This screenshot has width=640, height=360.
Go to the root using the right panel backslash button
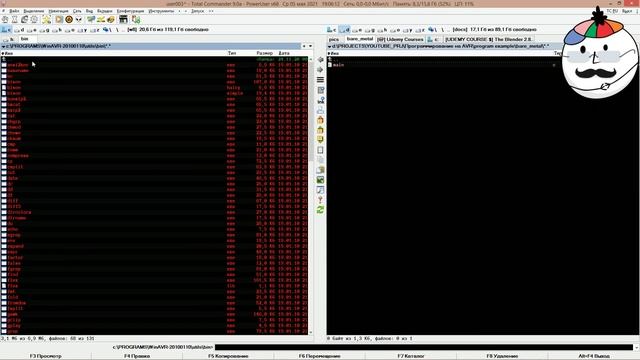(x=442, y=30)
